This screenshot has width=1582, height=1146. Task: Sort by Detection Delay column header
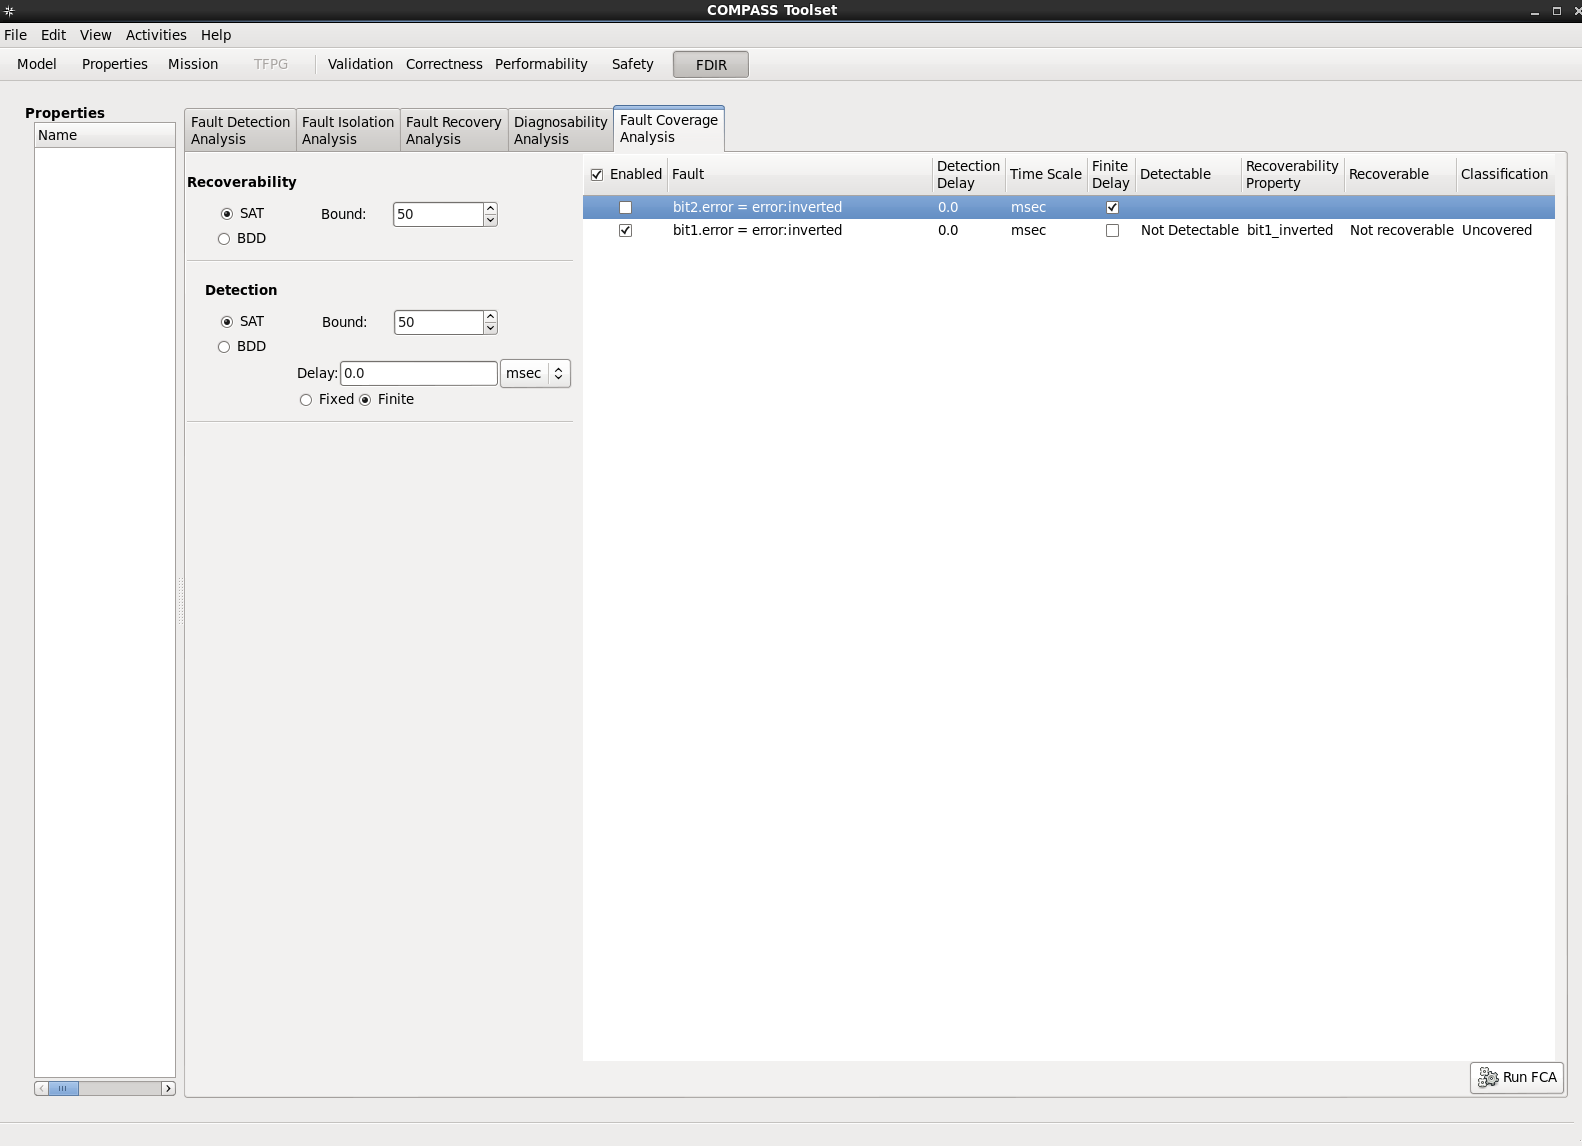(968, 174)
